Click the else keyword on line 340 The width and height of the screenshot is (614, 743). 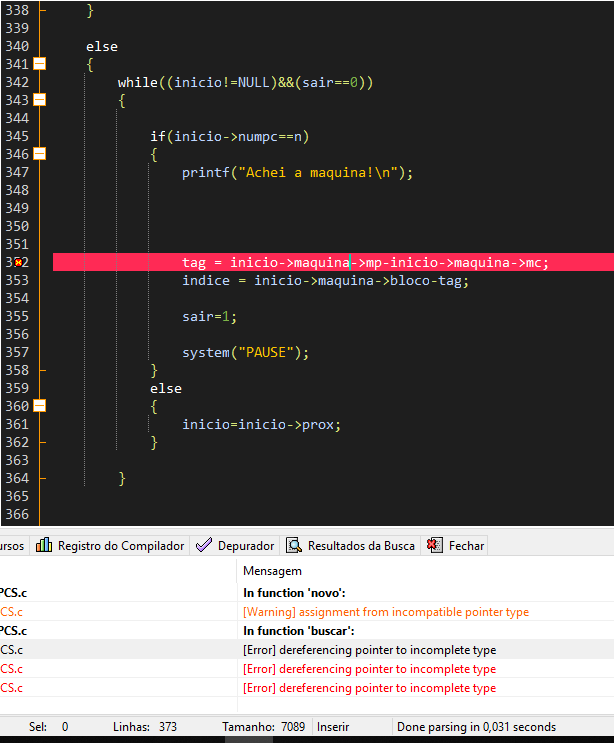click(102, 46)
